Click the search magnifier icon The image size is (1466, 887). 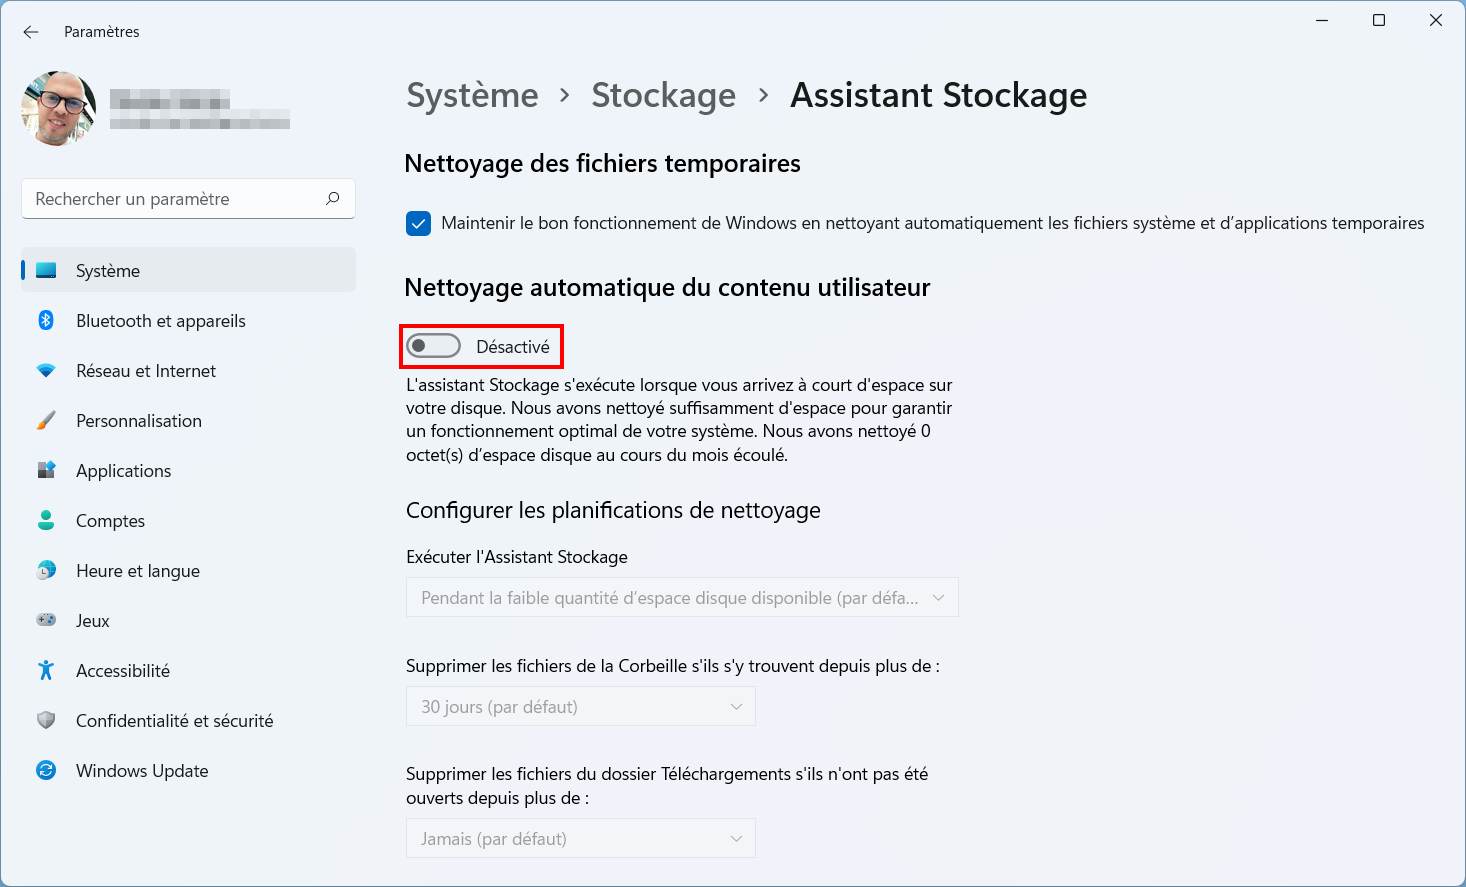pyautogui.click(x=333, y=198)
